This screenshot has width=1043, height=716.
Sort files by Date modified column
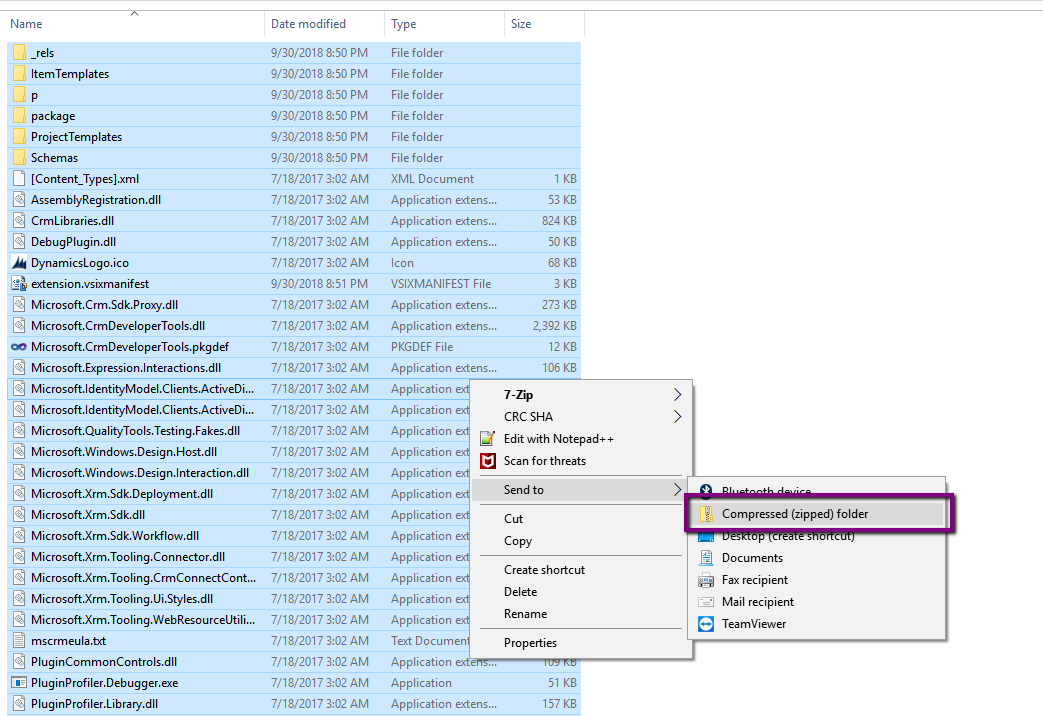tap(308, 24)
